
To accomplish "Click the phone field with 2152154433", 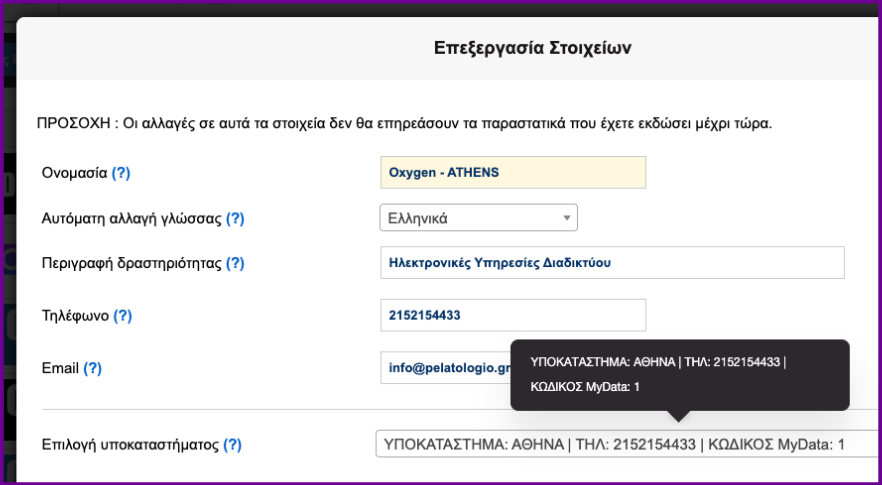I will (x=513, y=315).
